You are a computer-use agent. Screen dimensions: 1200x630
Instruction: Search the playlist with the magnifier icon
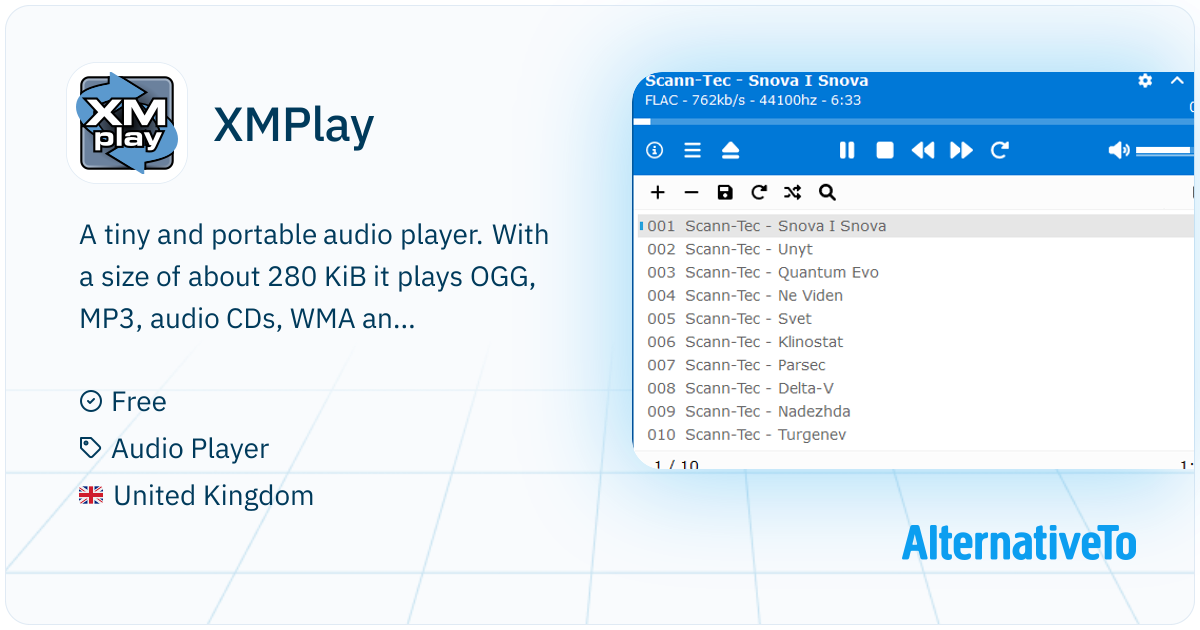[827, 192]
